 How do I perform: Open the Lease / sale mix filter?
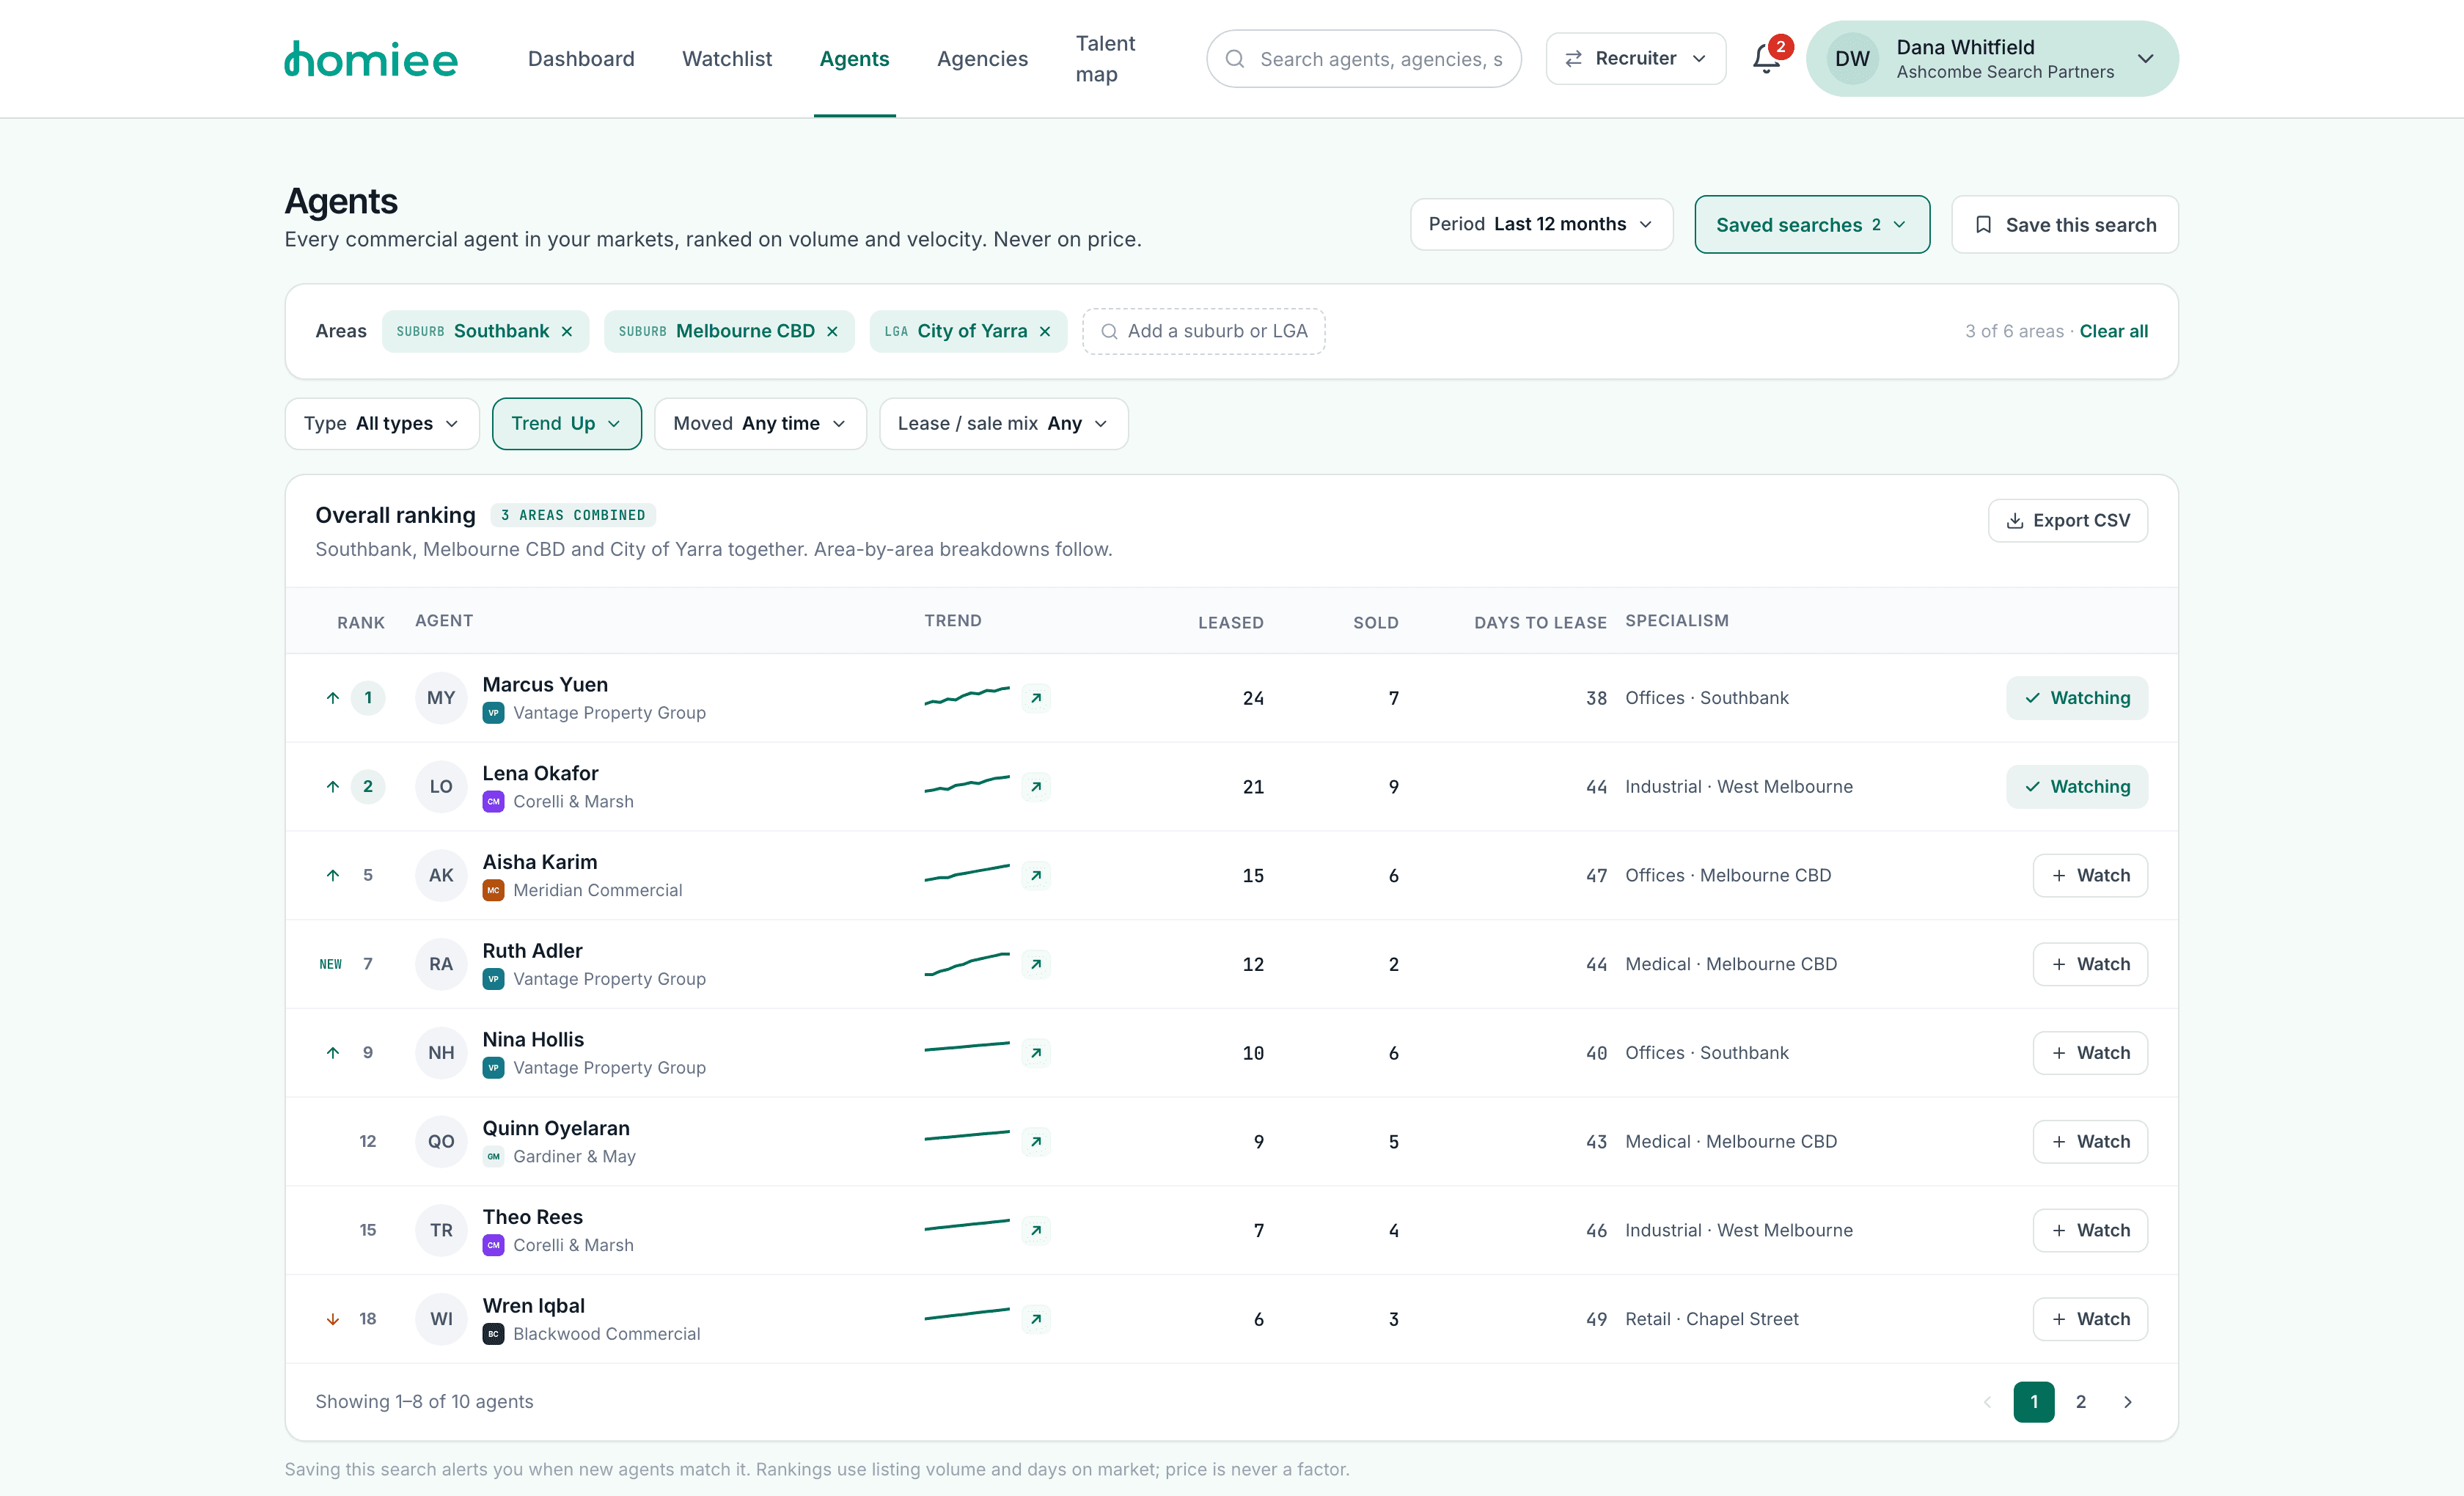1003,424
